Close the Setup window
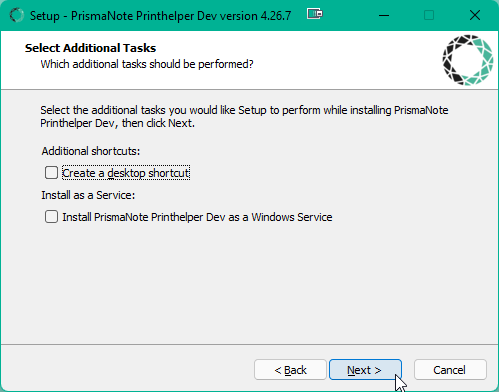The width and height of the screenshot is (499, 392). pyautogui.click(x=475, y=15)
